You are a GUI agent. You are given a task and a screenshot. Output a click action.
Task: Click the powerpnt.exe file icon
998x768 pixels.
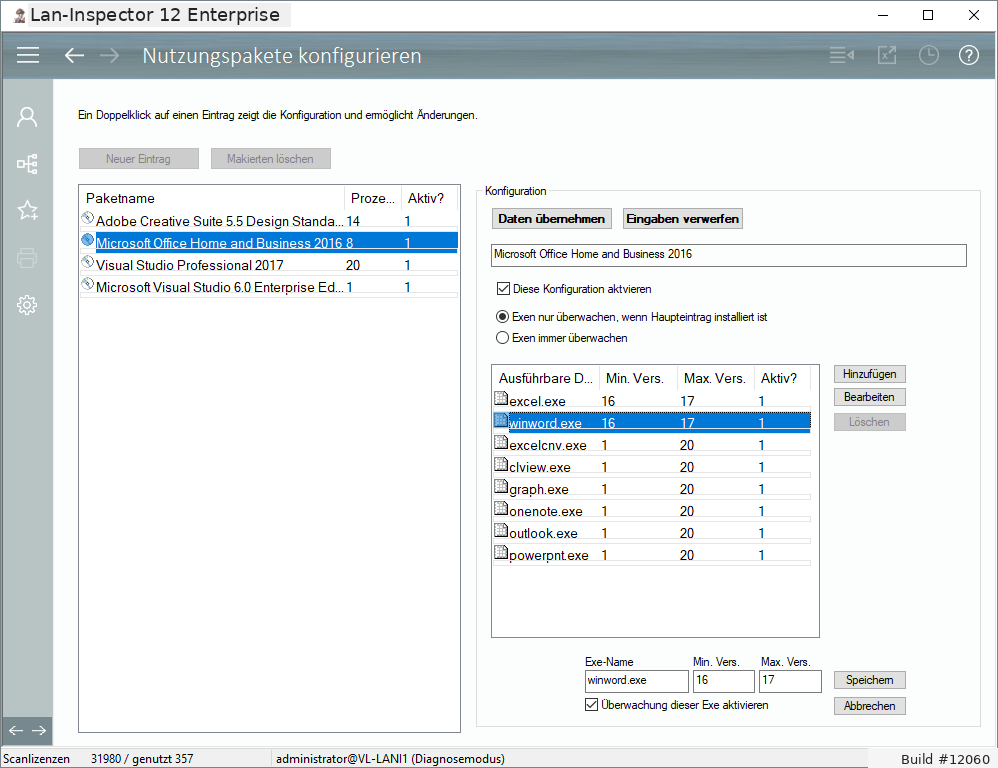tap(501, 552)
